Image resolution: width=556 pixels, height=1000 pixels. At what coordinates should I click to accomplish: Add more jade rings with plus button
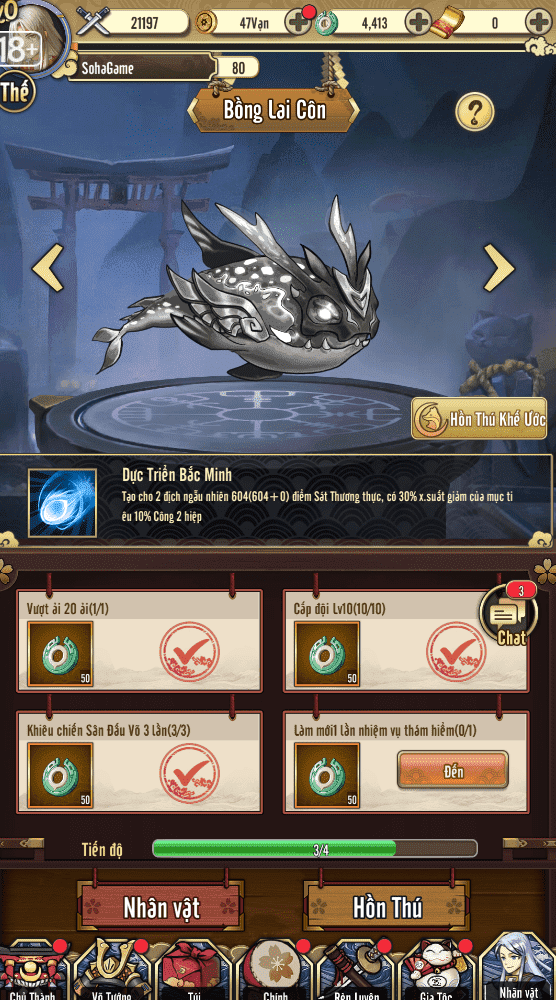tap(418, 23)
